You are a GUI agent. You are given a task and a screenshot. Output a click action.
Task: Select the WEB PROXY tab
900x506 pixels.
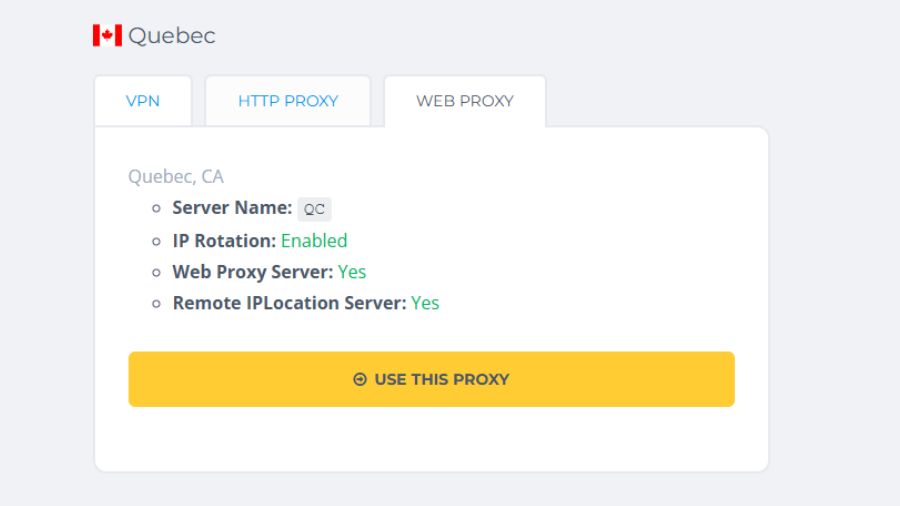coord(465,101)
